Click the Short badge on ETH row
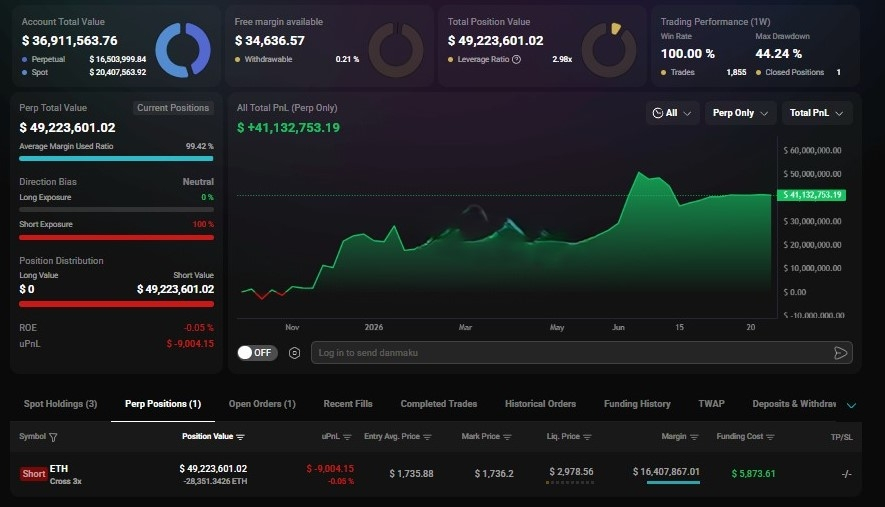885x507 pixels. pos(34,474)
